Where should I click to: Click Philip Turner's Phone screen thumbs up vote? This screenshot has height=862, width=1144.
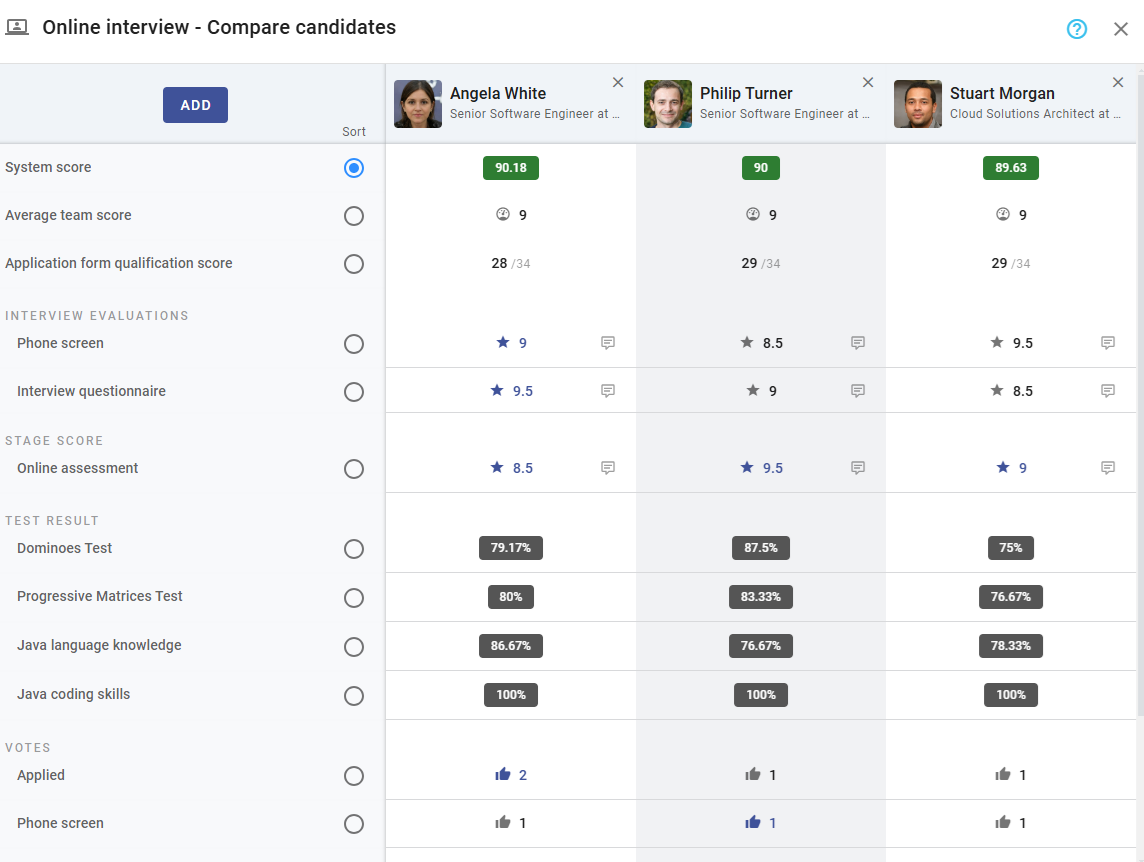click(x=753, y=823)
